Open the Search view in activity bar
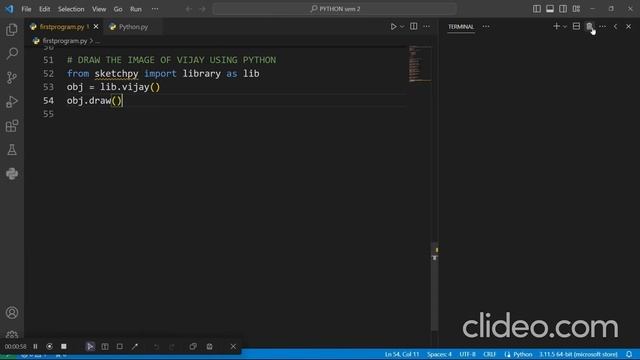The height and width of the screenshot is (360, 640). pos(12,53)
